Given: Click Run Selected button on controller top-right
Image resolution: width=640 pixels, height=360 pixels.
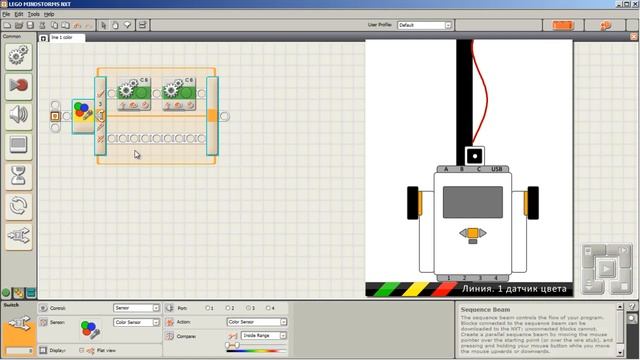Looking at the screenshot, I should [623, 251].
